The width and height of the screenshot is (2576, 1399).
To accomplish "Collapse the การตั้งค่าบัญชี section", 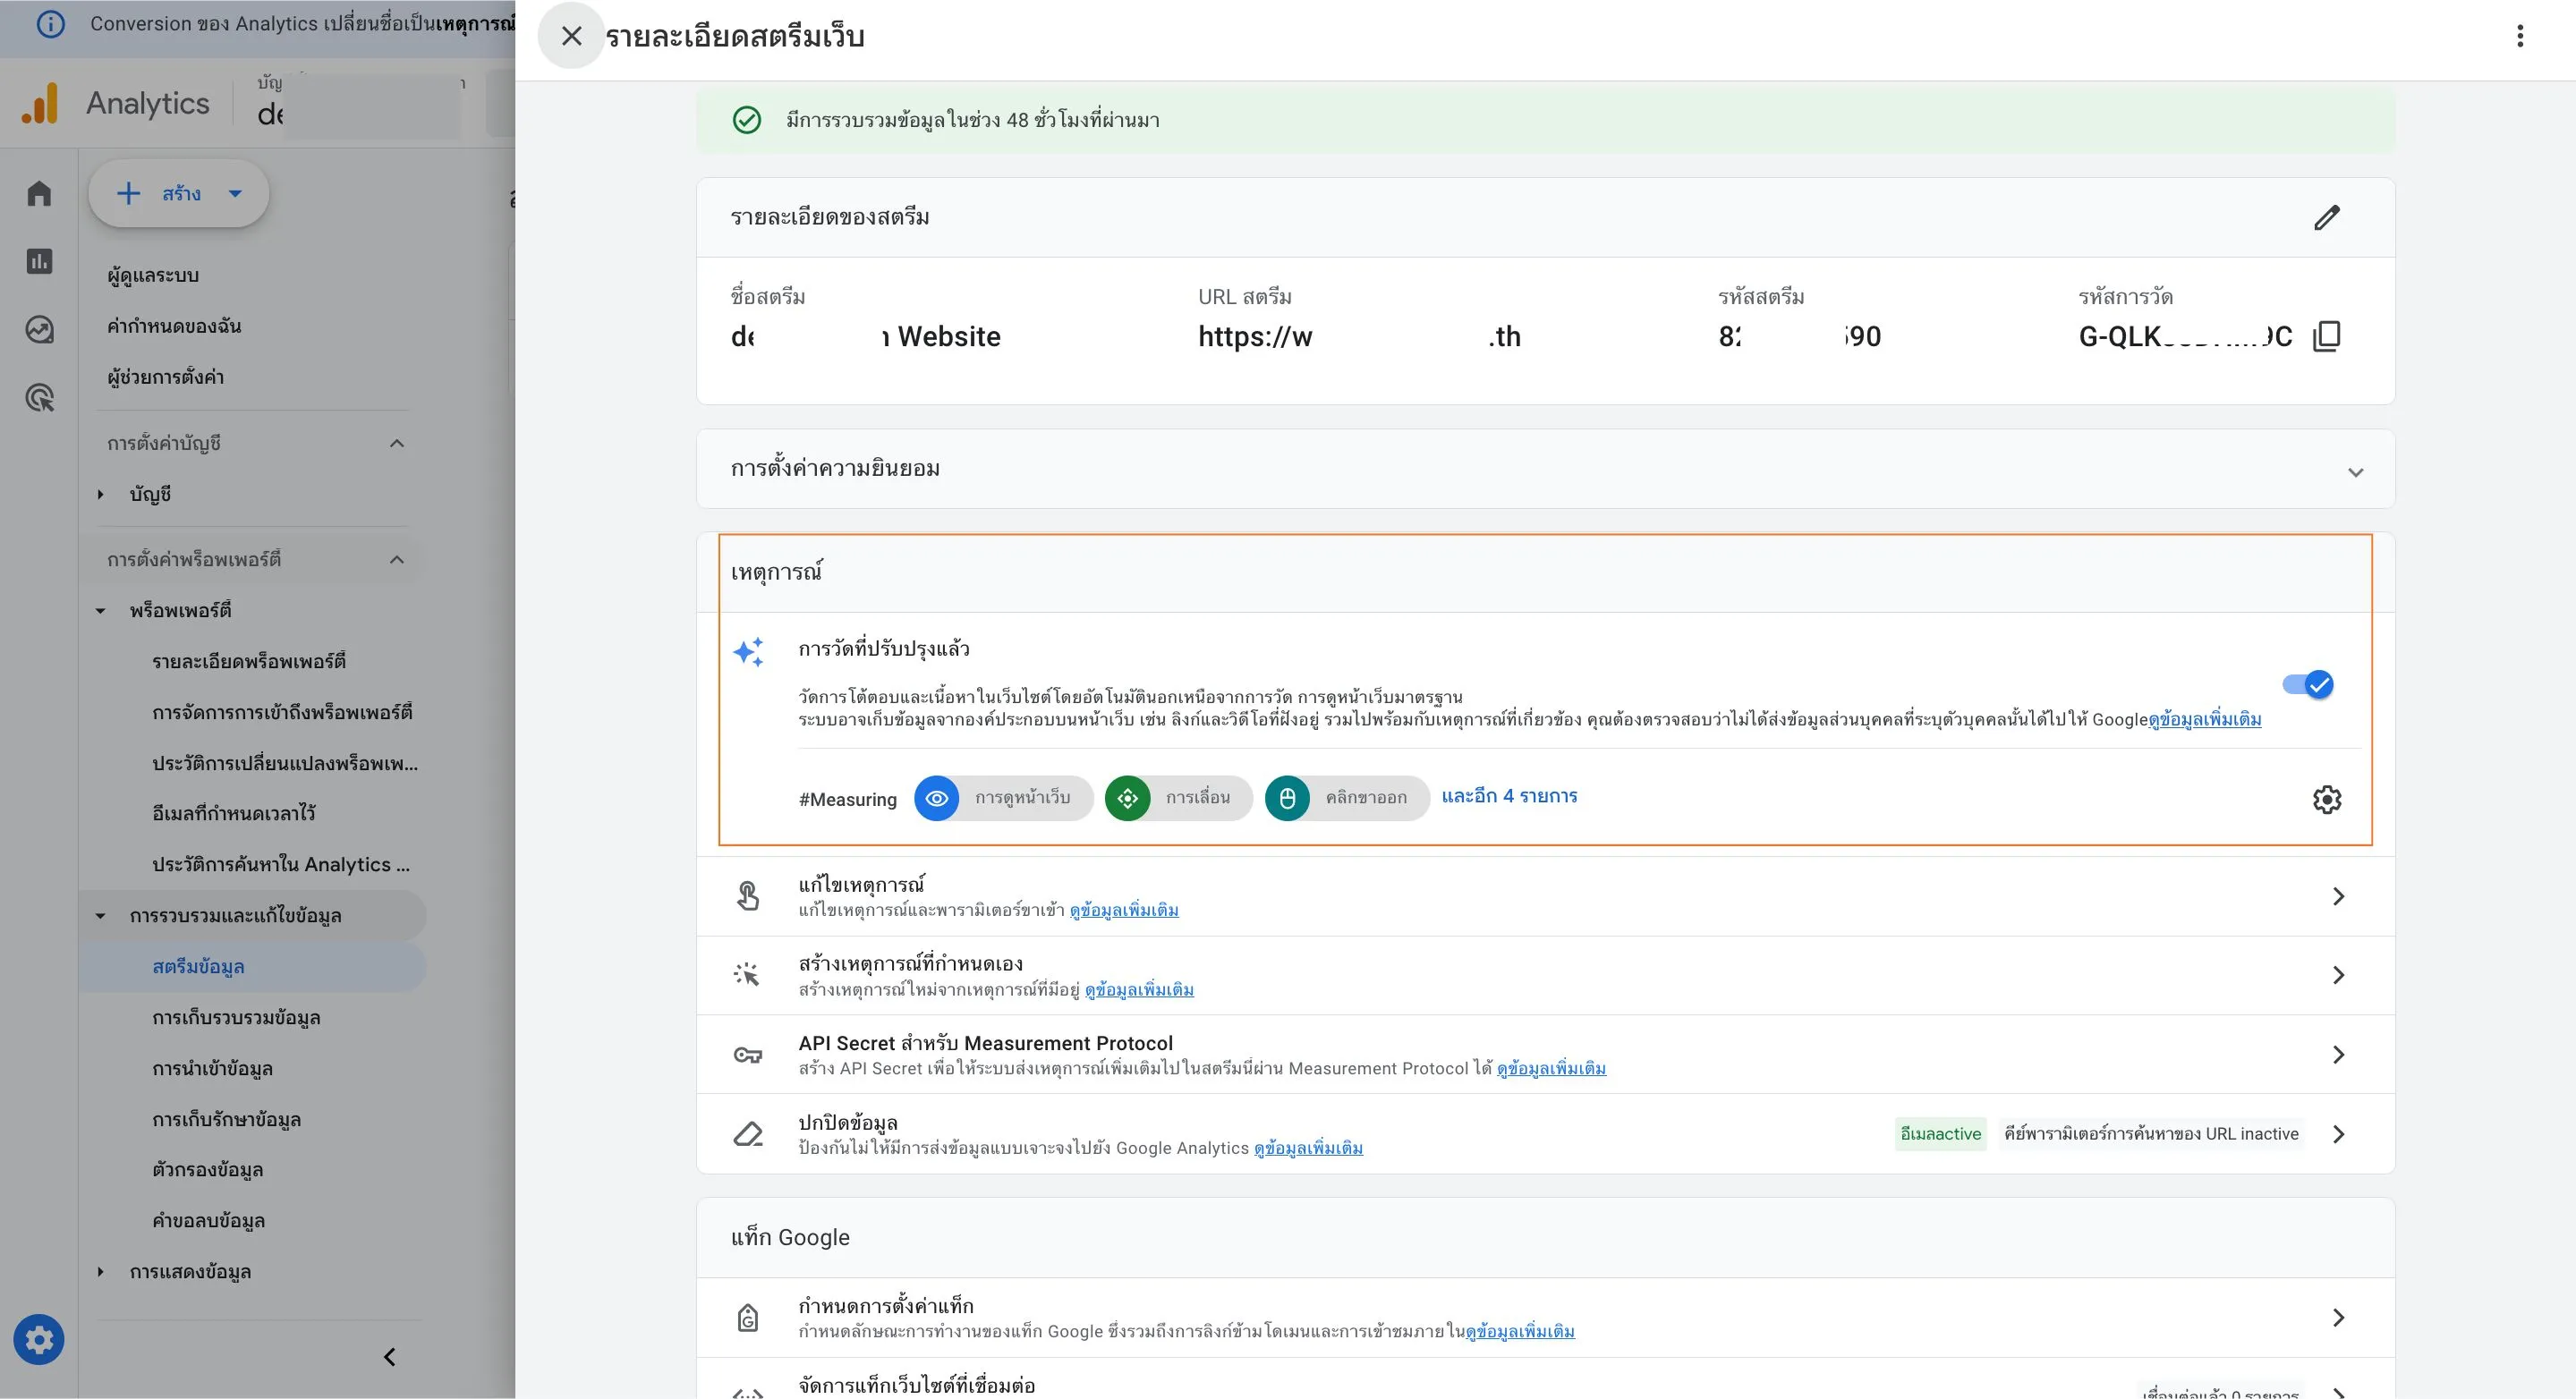I will [x=397, y=443].
